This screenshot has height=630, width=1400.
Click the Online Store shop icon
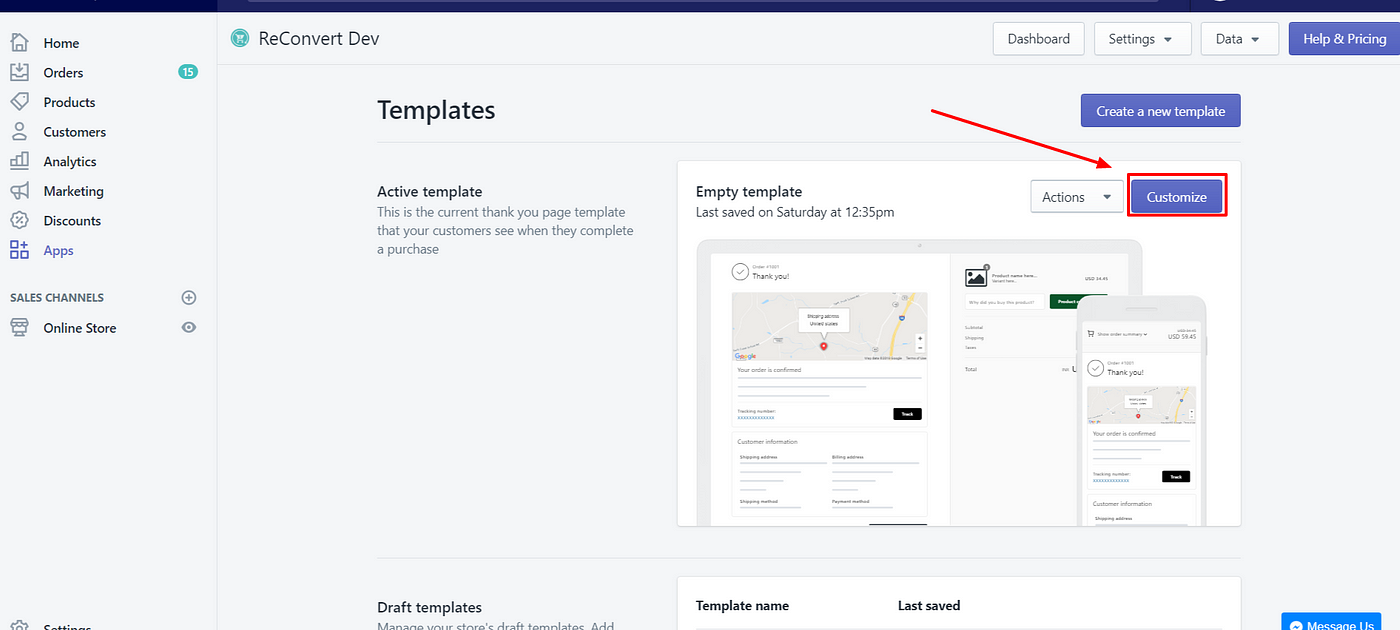(x=19, y=327)
